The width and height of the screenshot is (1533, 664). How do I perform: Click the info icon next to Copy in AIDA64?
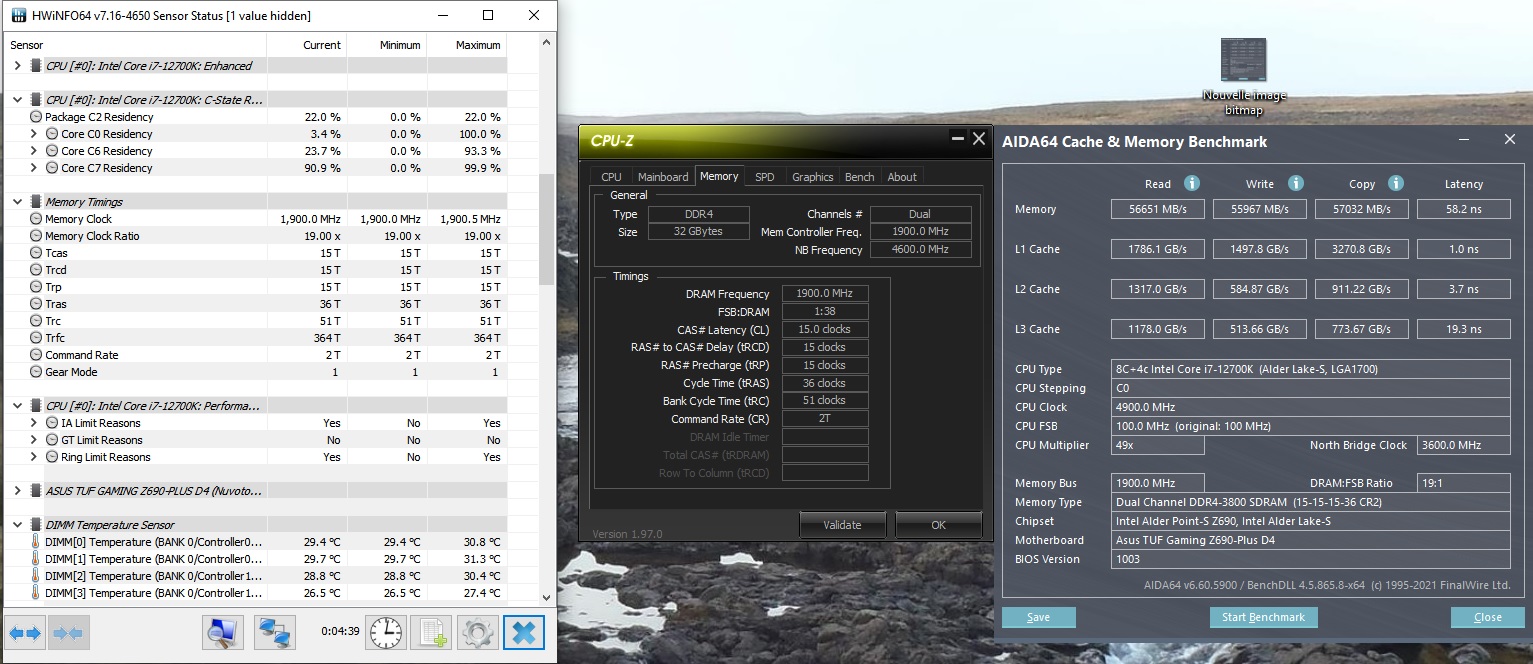pyautogui.click(x=1396, y=183)
